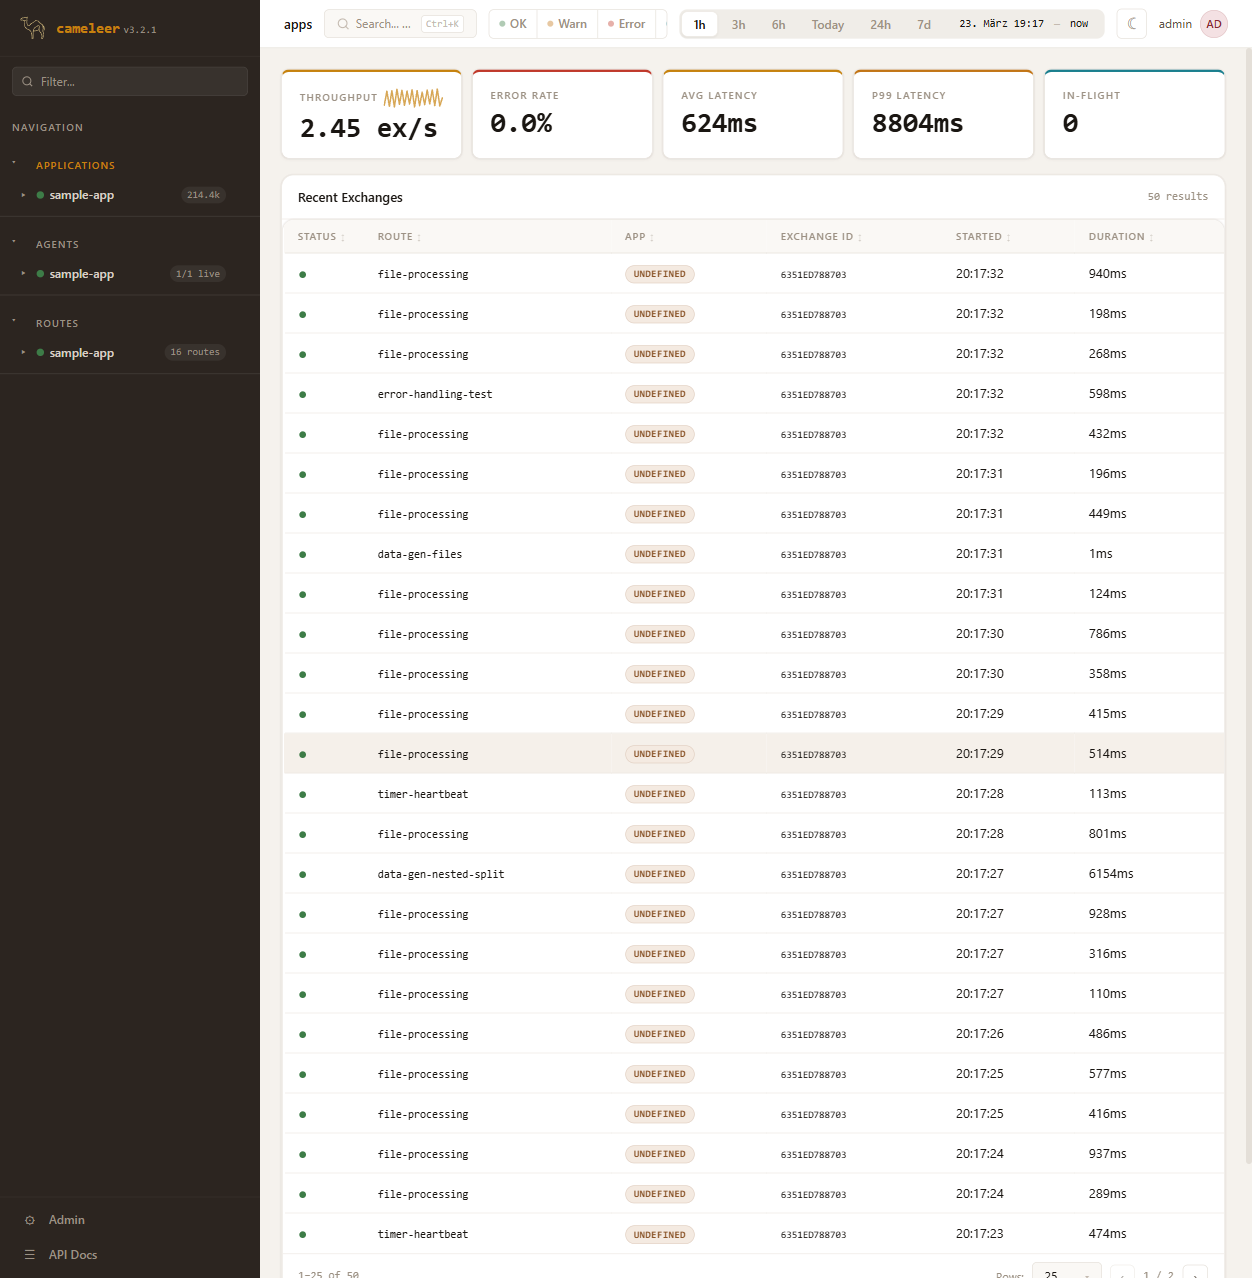
Task: Open the Rows per page dropdown
Action: (x=1066, y=1273)
